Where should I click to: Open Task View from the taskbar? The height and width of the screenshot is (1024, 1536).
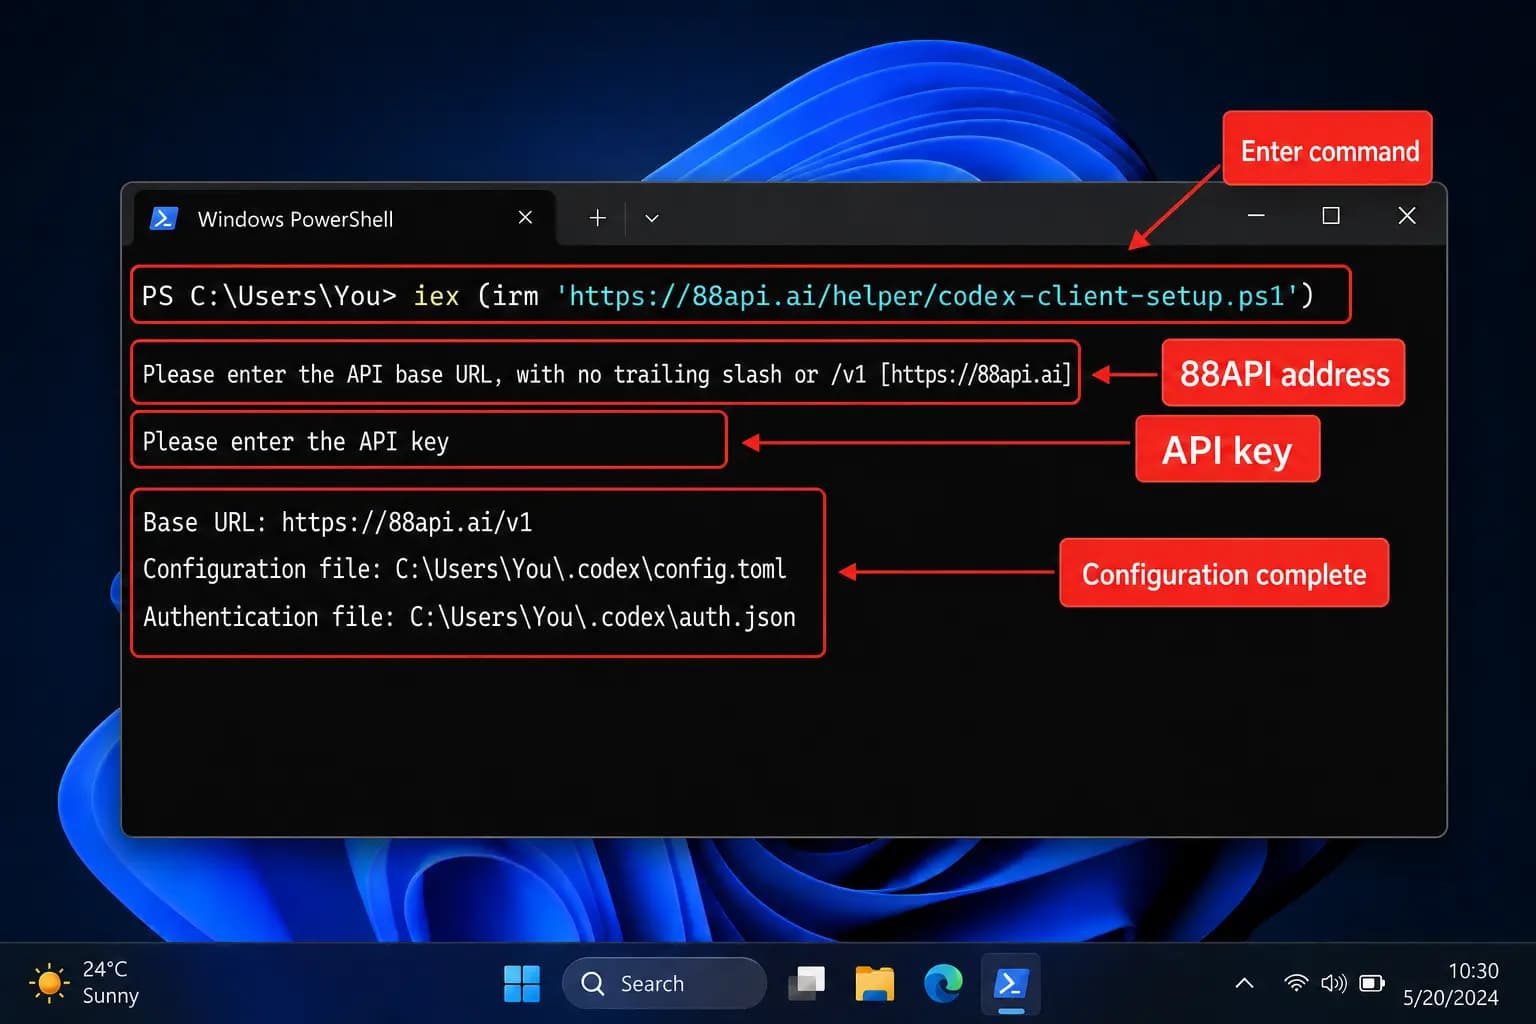[807, 983]
